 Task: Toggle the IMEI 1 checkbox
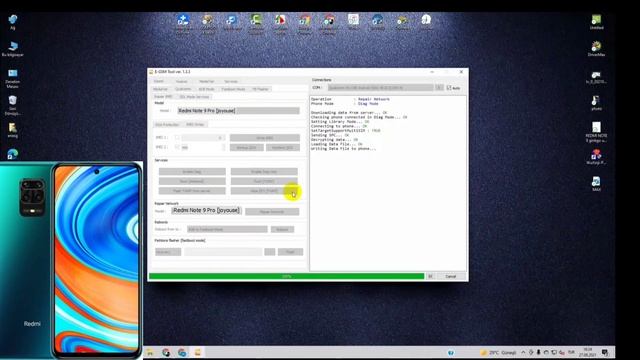(177, 138)
